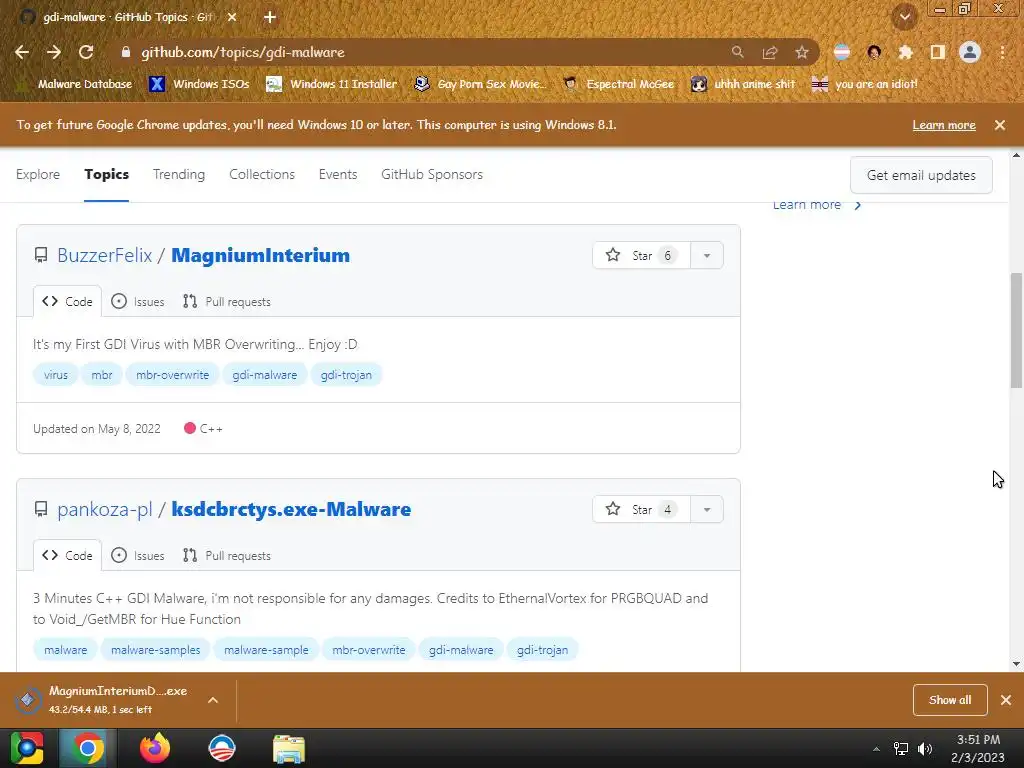The height and width of the screenshot is (768, 1024).
Task: Open Firefox from the taskbar
Action: click(x=155, y=748)
